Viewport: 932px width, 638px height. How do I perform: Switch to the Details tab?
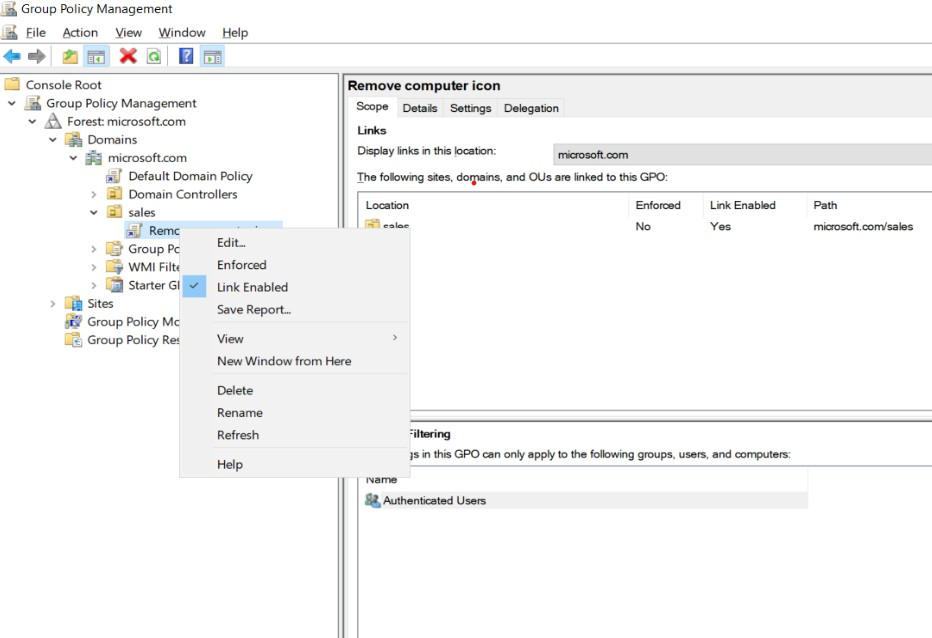[420, 108]
